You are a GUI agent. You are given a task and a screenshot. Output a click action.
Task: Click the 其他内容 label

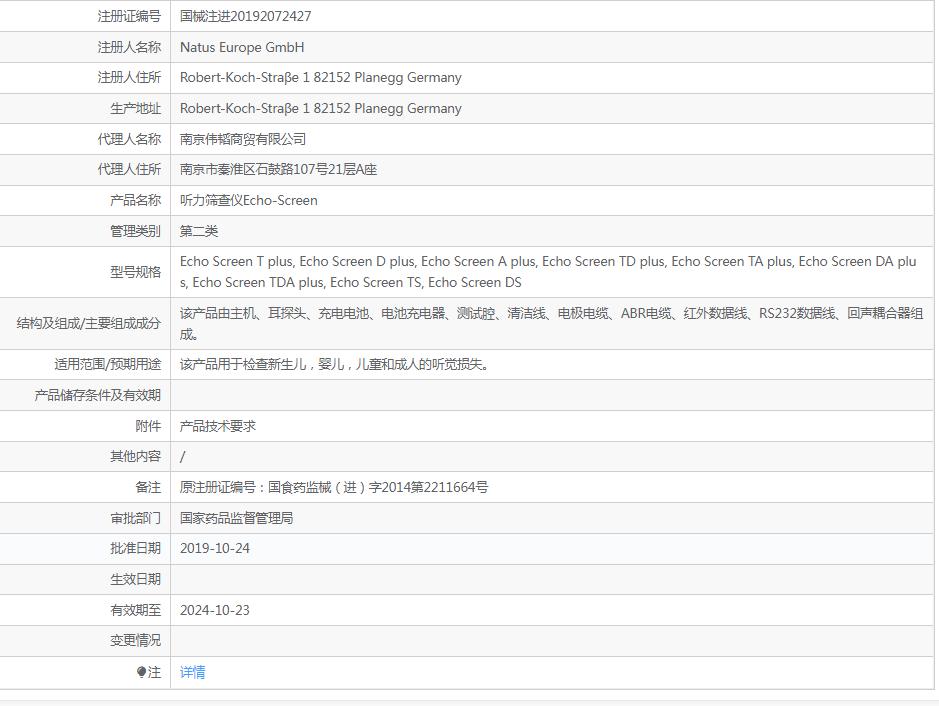click(x=135, y=456)
